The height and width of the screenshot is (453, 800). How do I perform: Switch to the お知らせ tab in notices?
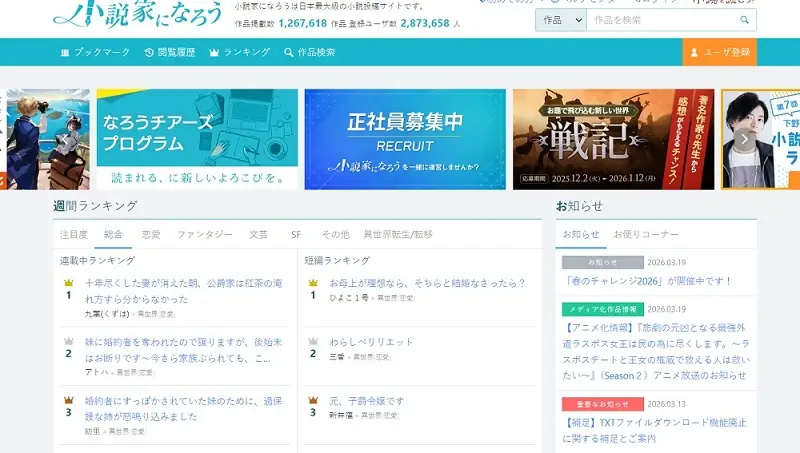[581, 234]
